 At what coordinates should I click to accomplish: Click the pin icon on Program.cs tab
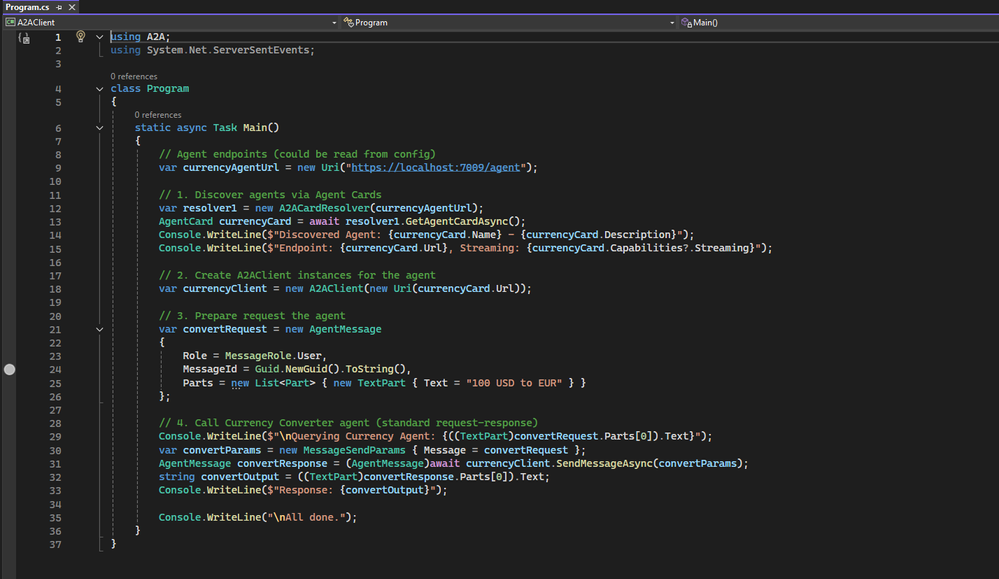point(57,7)
